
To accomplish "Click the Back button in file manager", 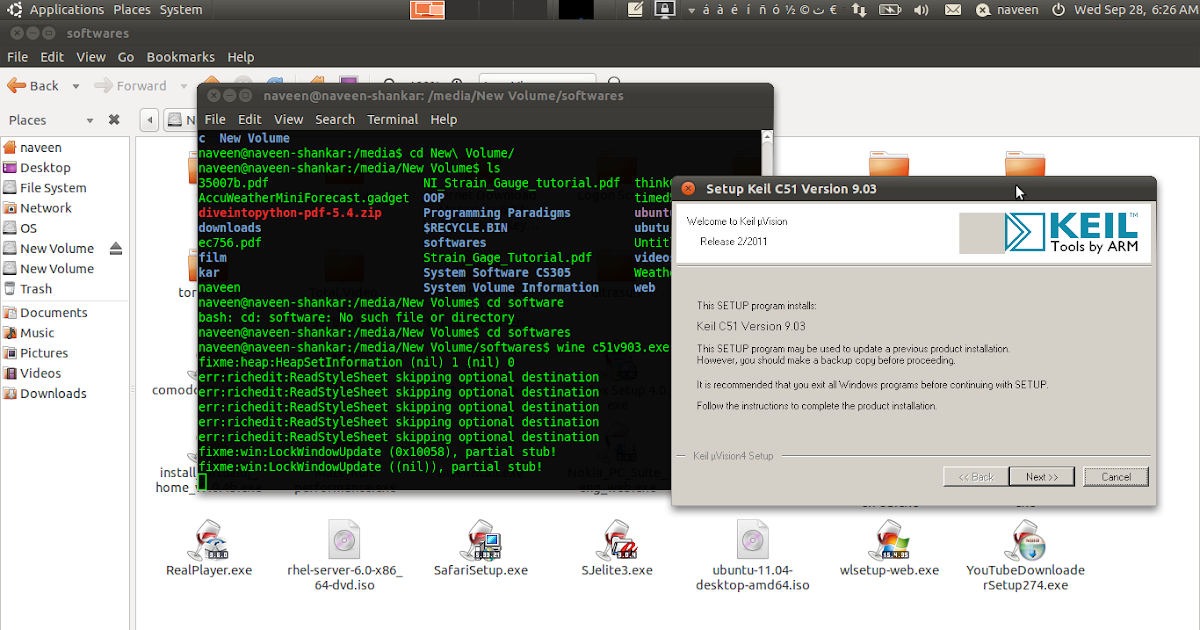I will [x=34, y=86].
